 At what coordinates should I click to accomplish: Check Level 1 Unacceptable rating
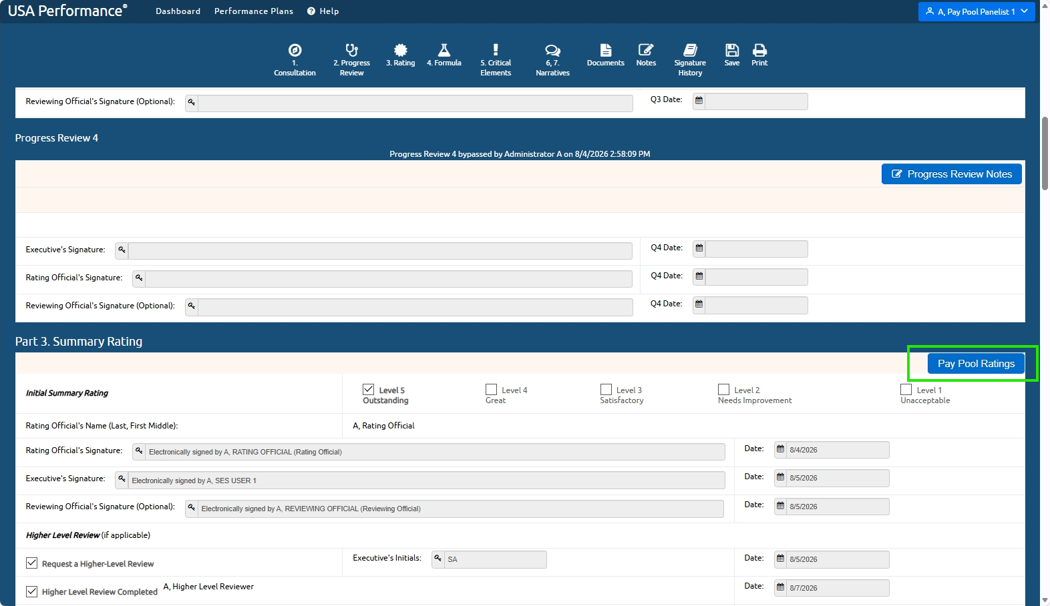[906, 389]
